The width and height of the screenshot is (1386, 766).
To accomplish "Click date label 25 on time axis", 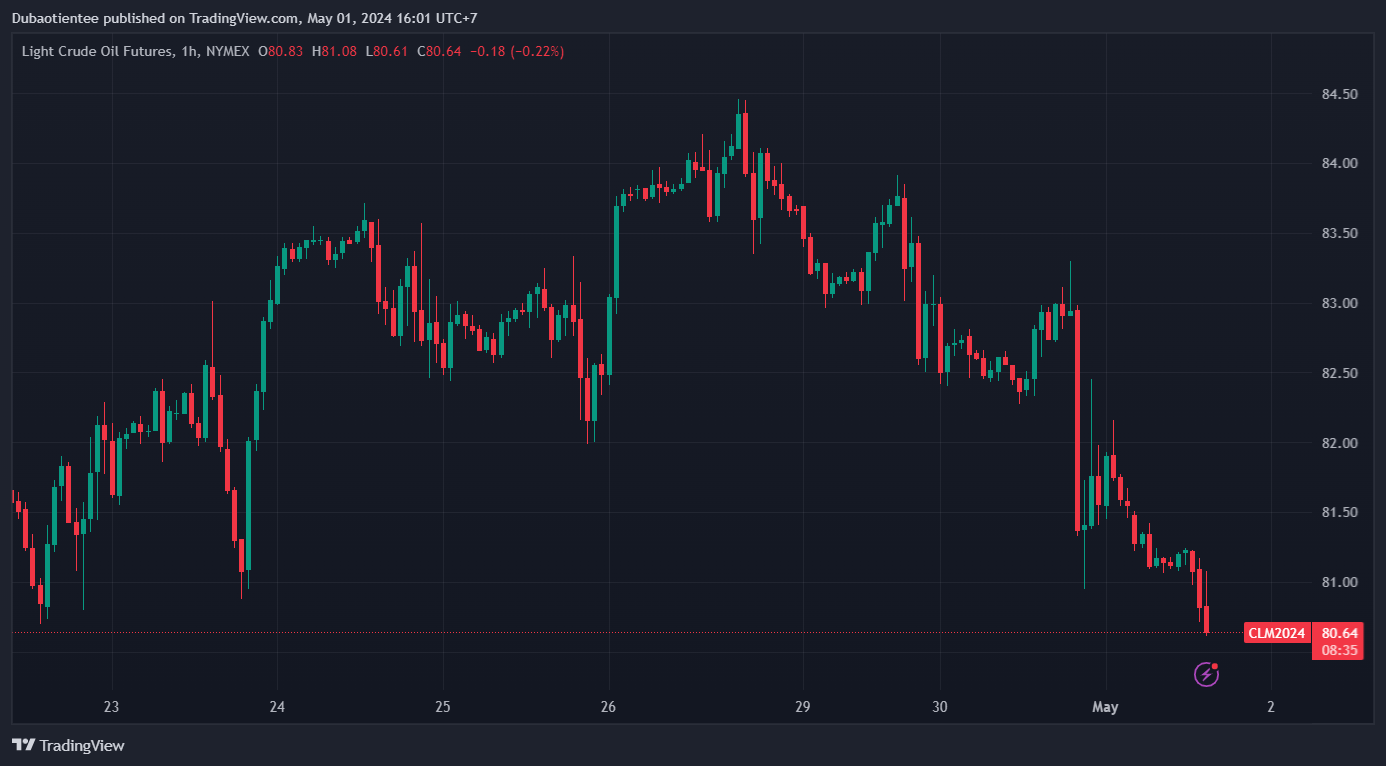I will [x=443, y=707].
